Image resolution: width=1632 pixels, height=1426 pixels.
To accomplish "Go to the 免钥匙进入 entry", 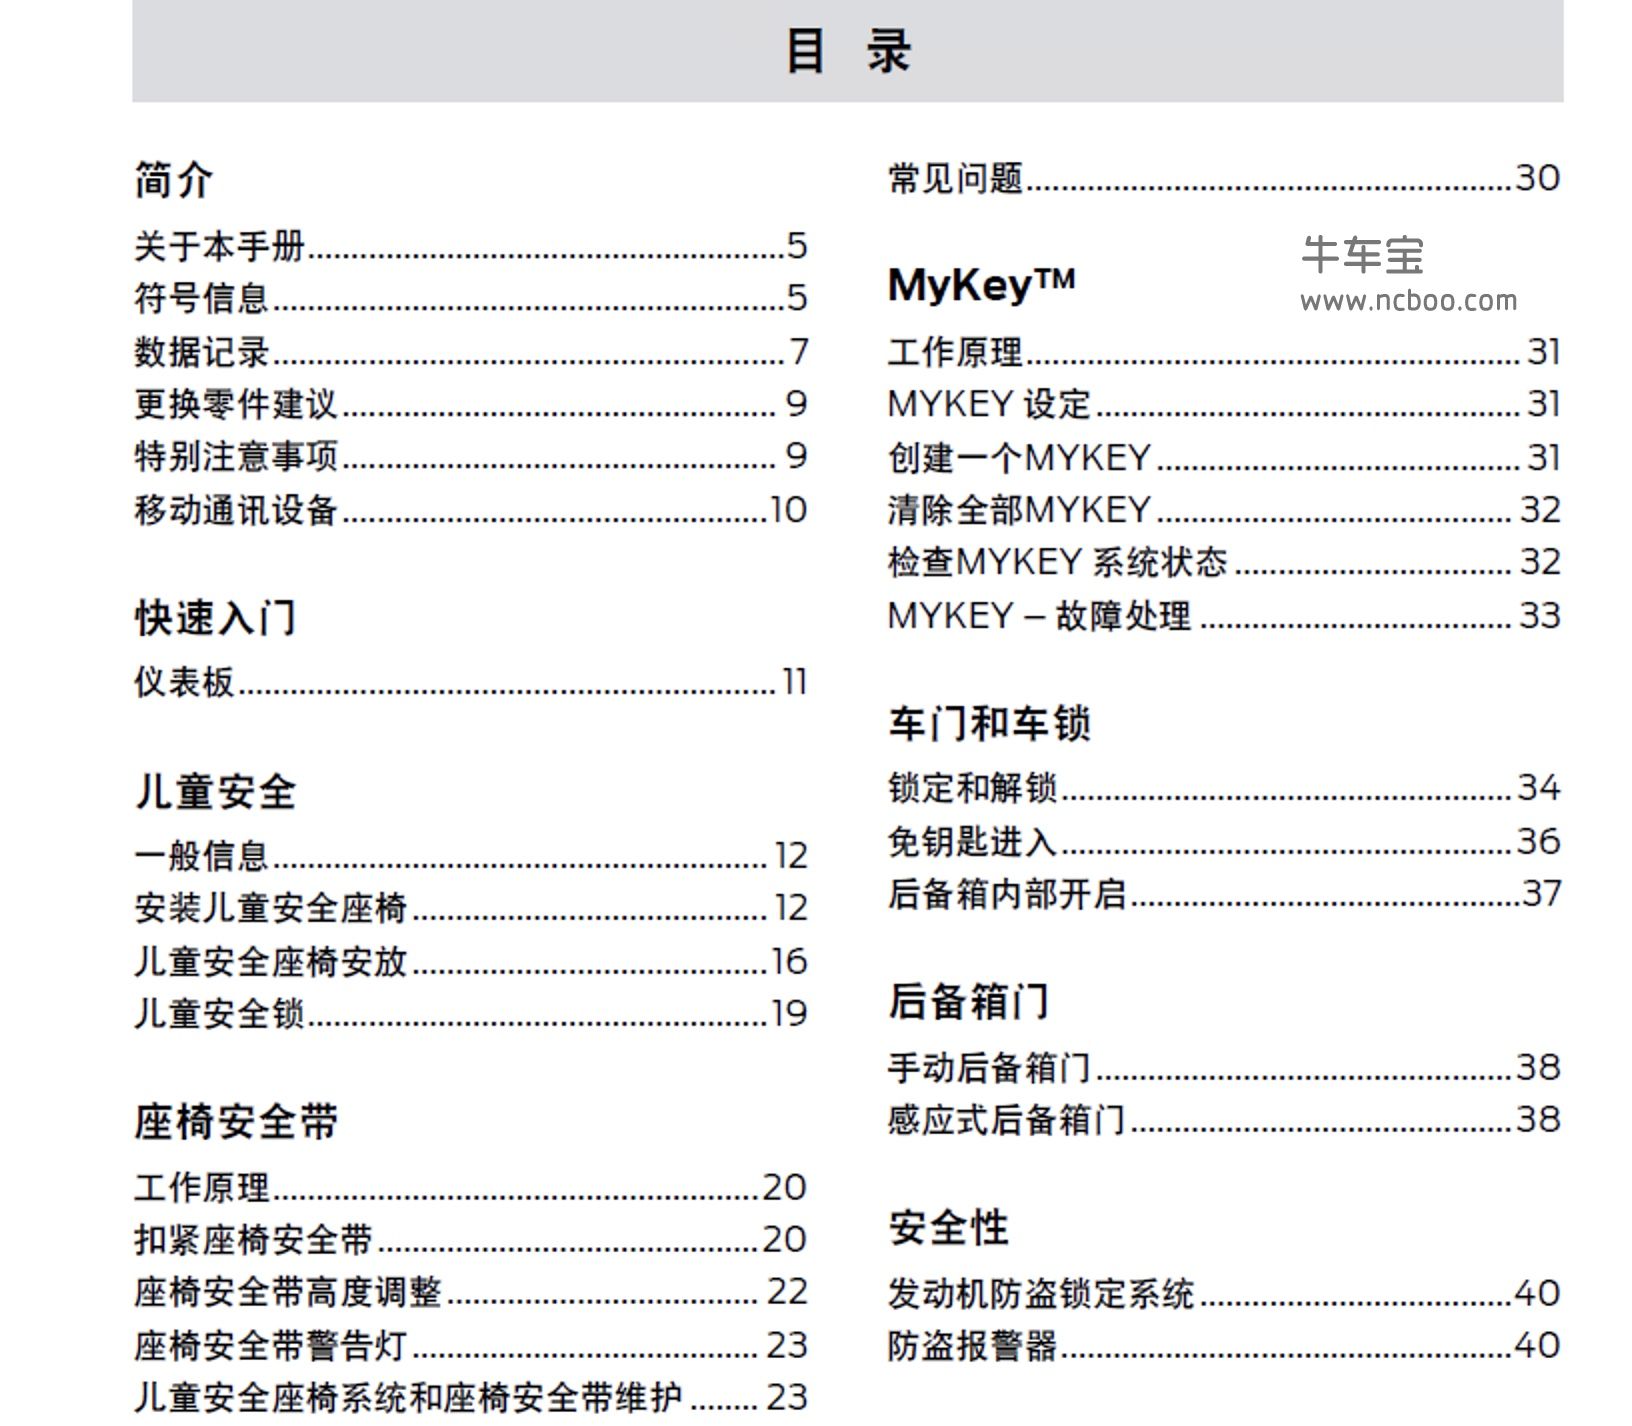I will tap(1224, 841).
